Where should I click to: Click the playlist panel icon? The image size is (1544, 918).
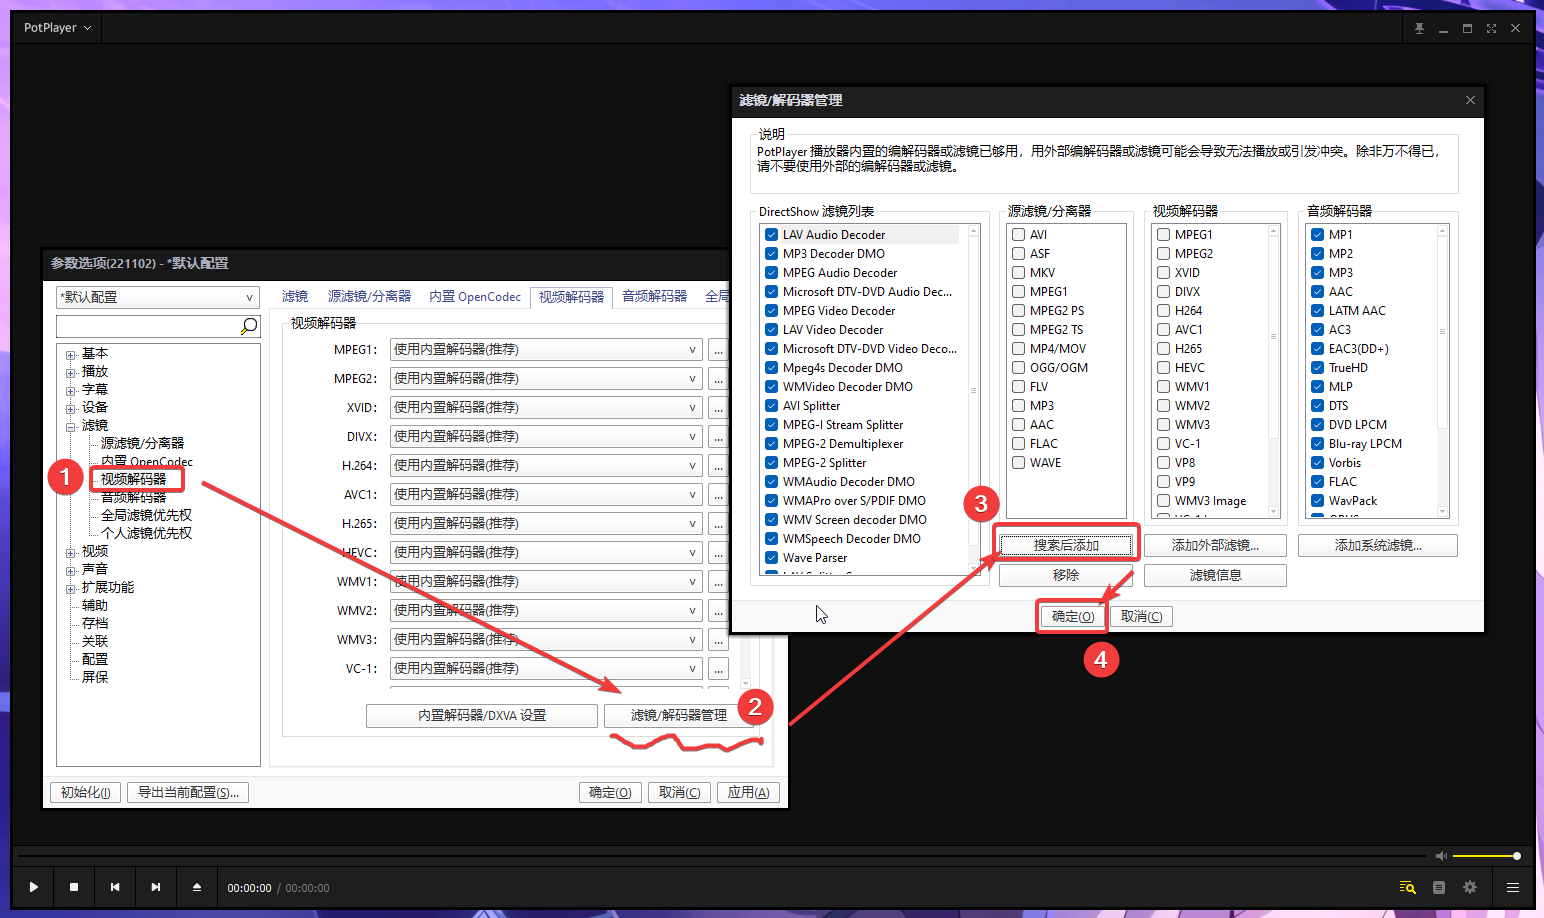coord(1438,887)
